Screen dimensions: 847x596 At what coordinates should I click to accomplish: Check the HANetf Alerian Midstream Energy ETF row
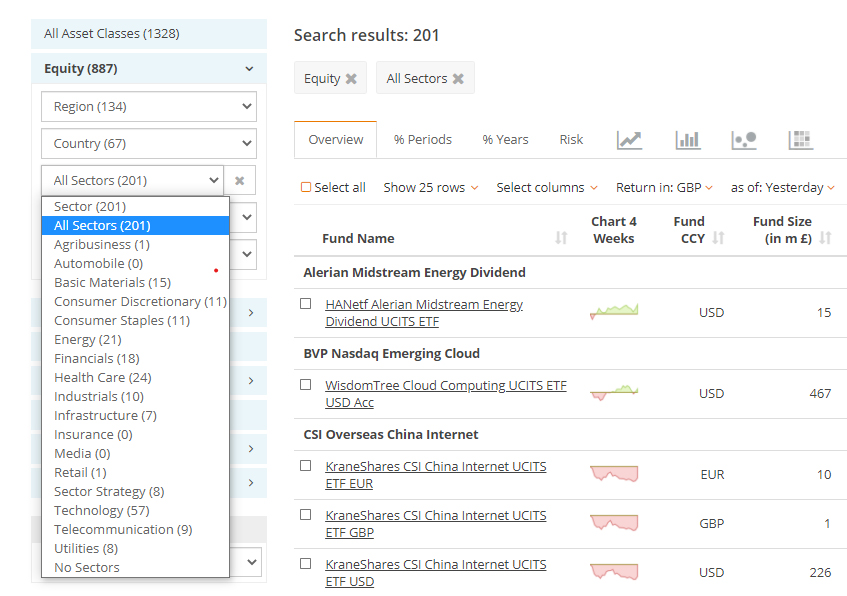pyautogui.click(x=306, y=304)
